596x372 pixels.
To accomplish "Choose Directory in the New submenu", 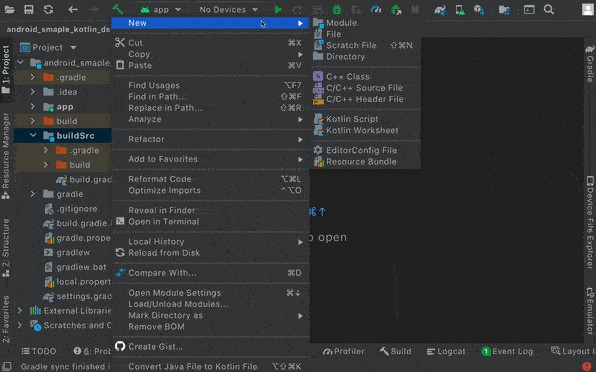I will pyautogui.click(x=365, y=57).
